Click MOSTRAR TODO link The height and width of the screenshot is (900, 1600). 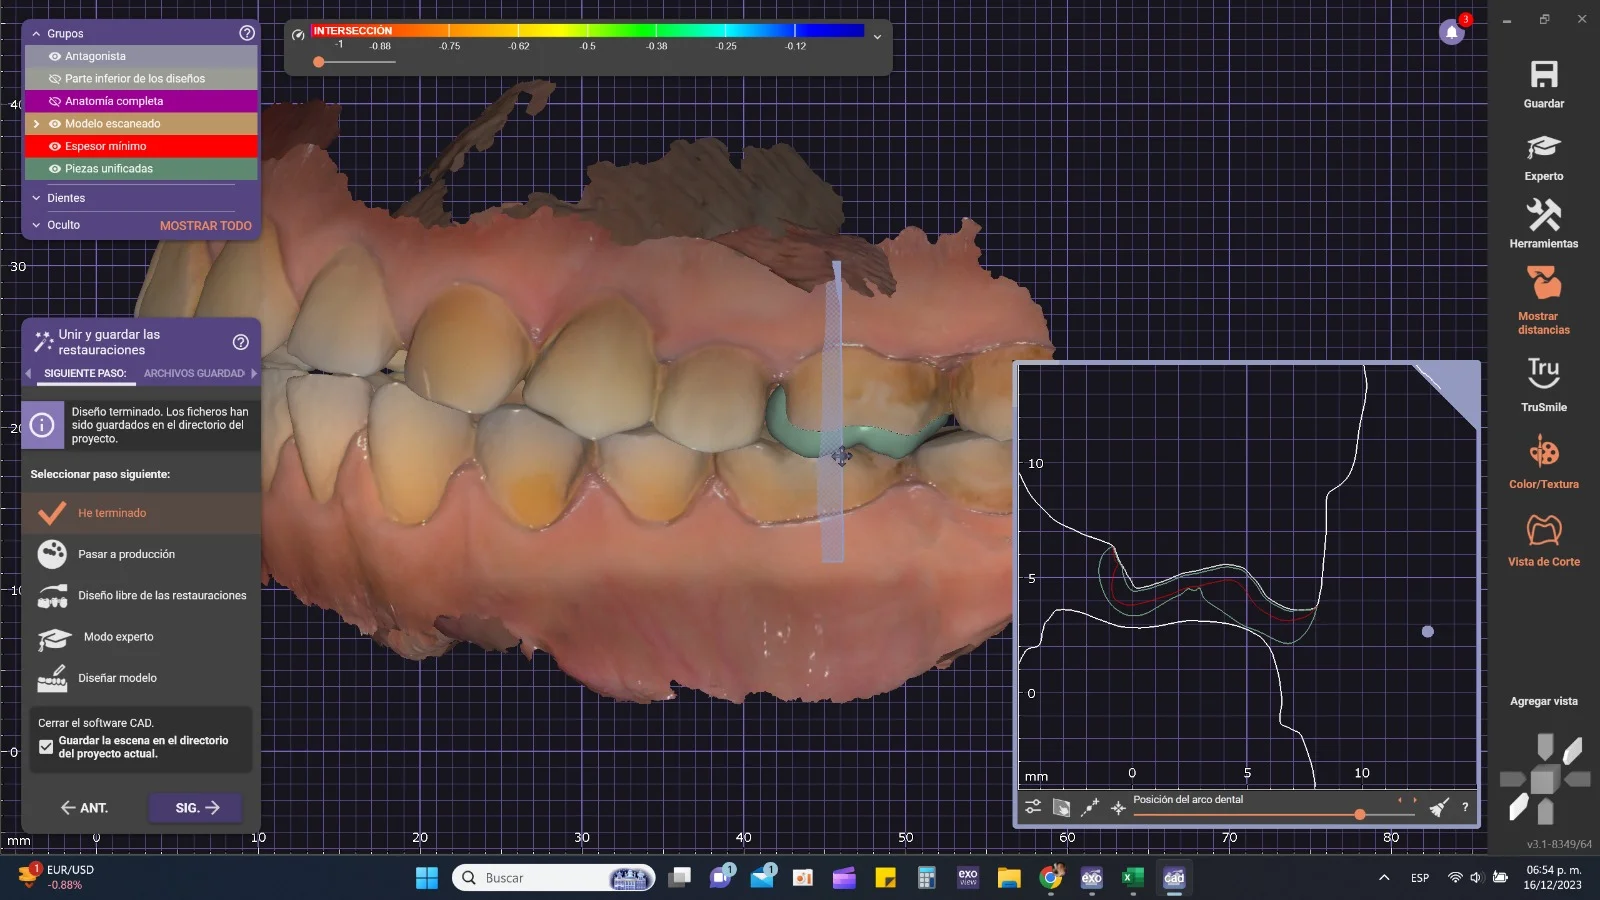[x=205, y=226]
